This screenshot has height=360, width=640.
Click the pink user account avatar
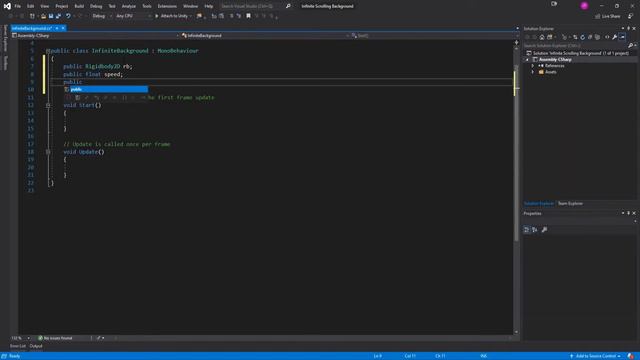(584, 6)
